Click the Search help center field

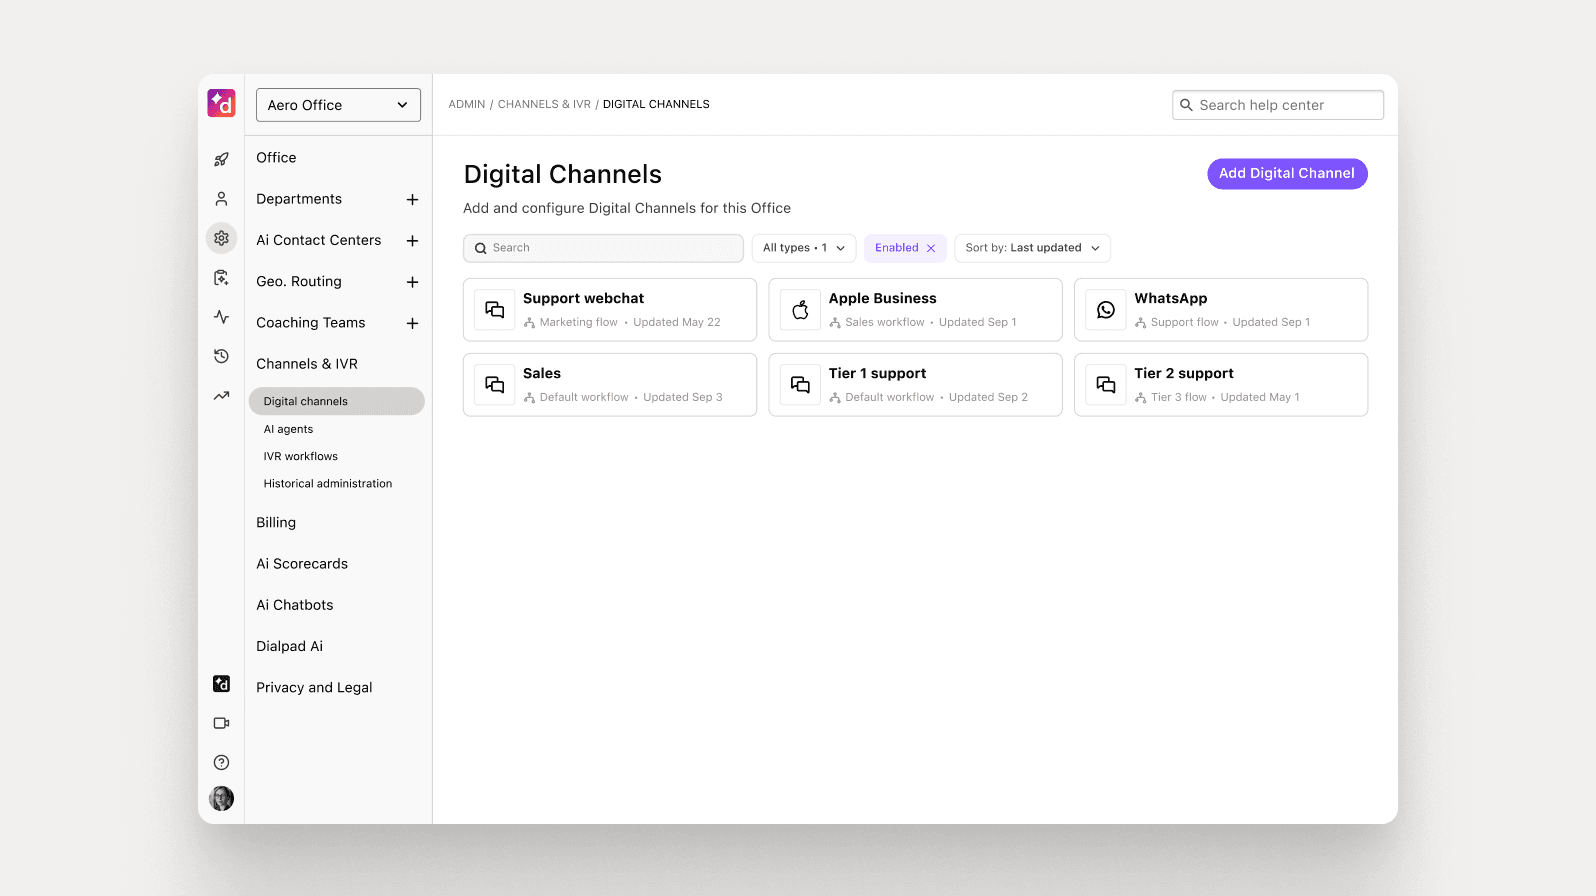coord(1277,105)
